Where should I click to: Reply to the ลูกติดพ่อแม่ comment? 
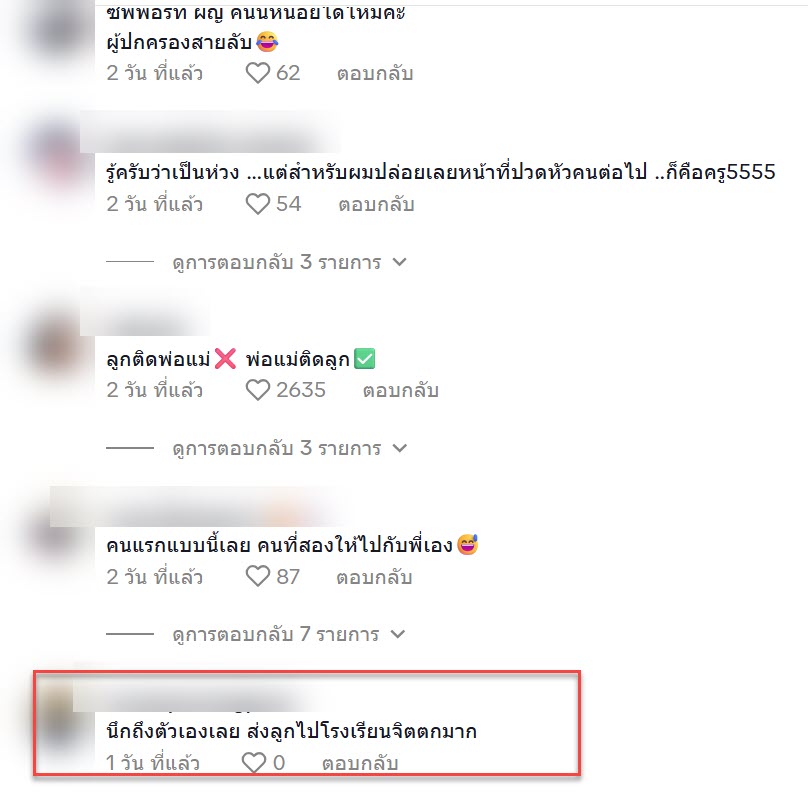coord(400,391)
